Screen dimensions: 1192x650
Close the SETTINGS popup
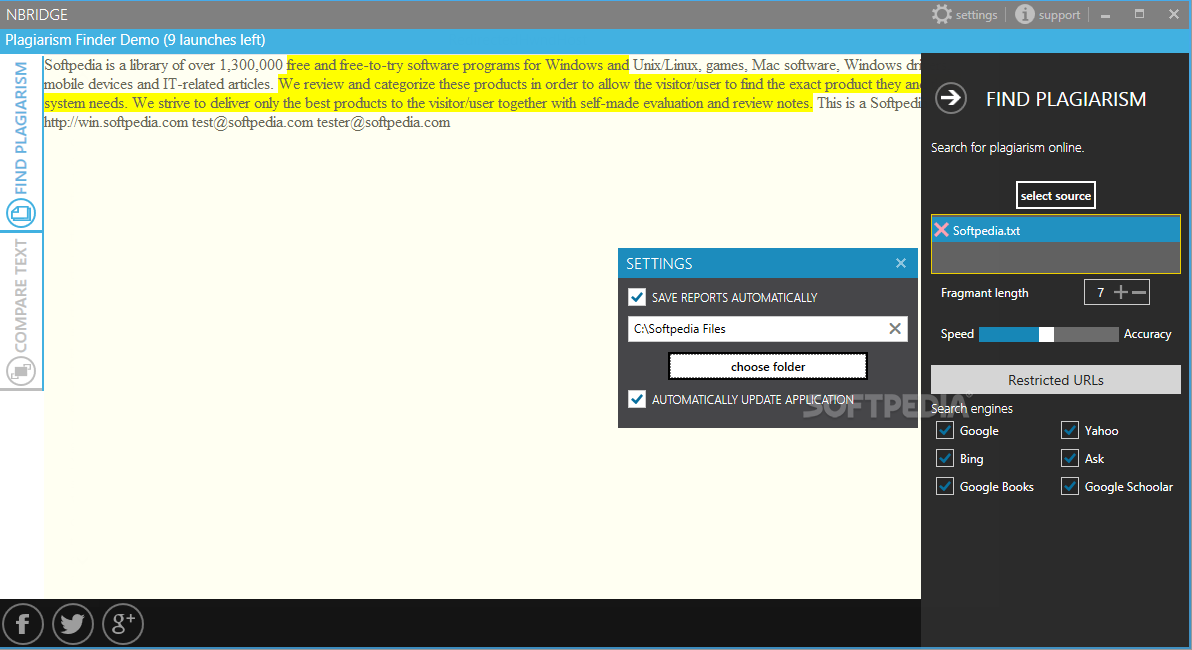[x=901, y=263]
